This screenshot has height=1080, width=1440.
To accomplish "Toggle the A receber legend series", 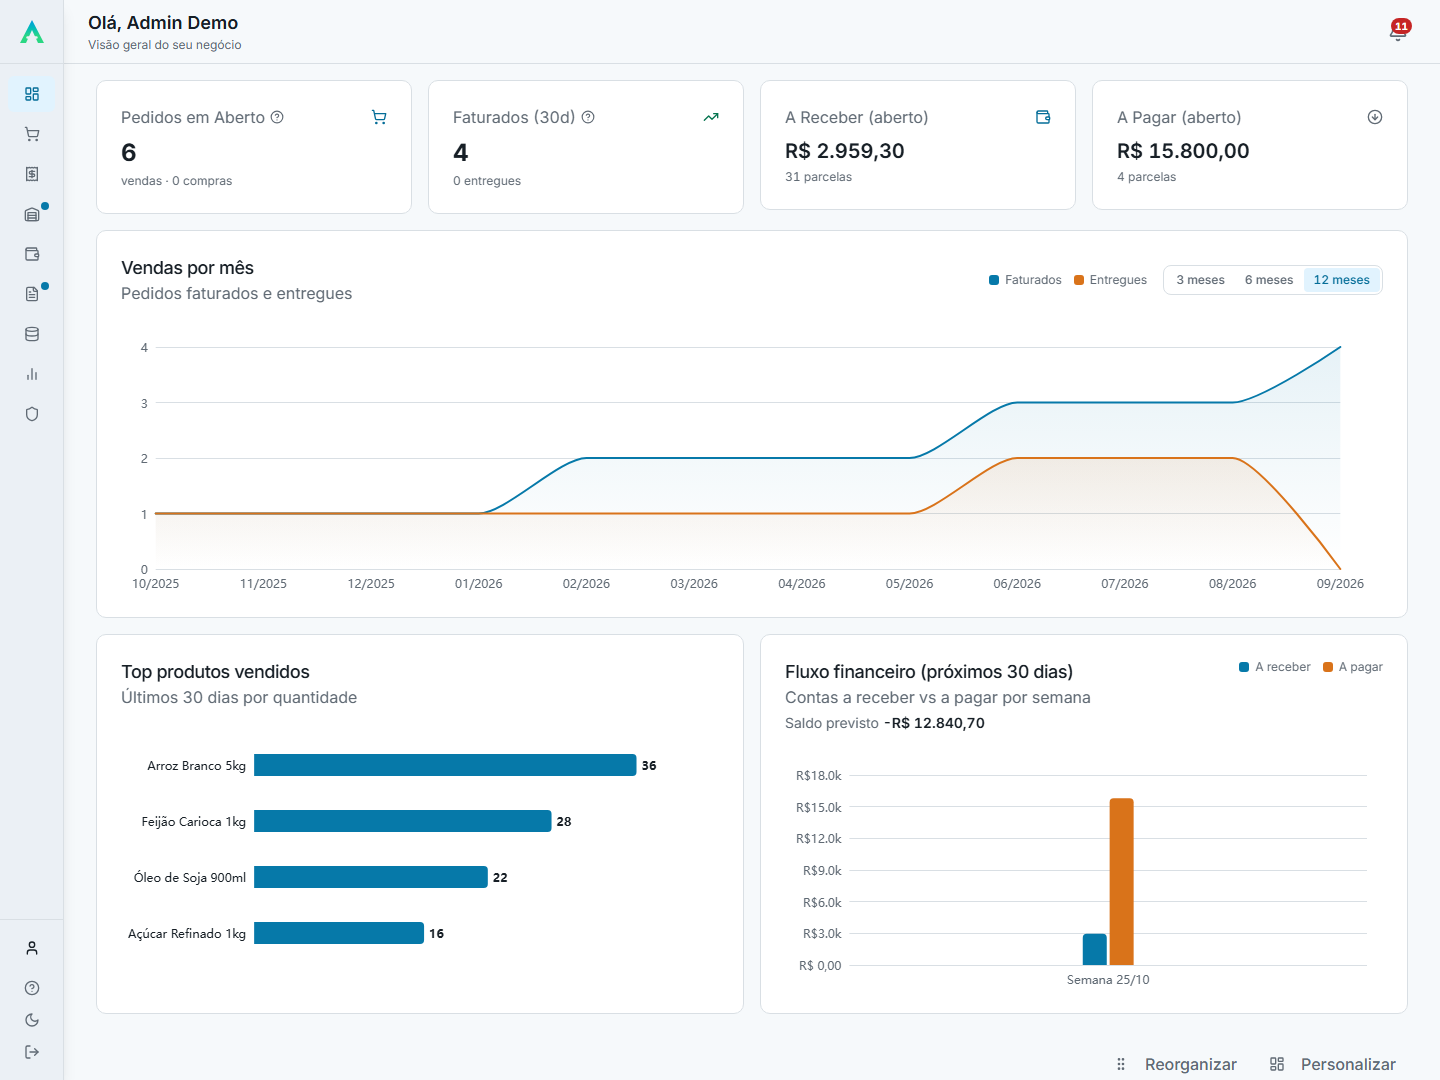I will 1275,667.
